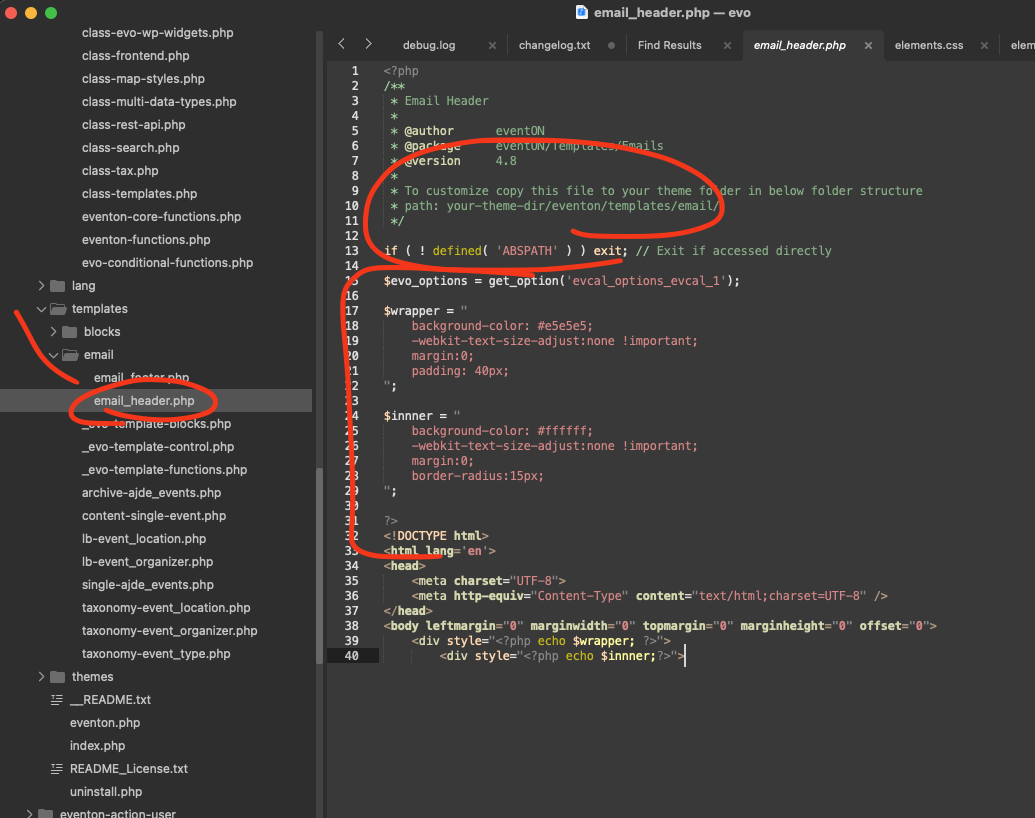This screenshot has height=818, width=1035.
Task: Open index.php in the sidebar
Action: (x=97, y=746)
